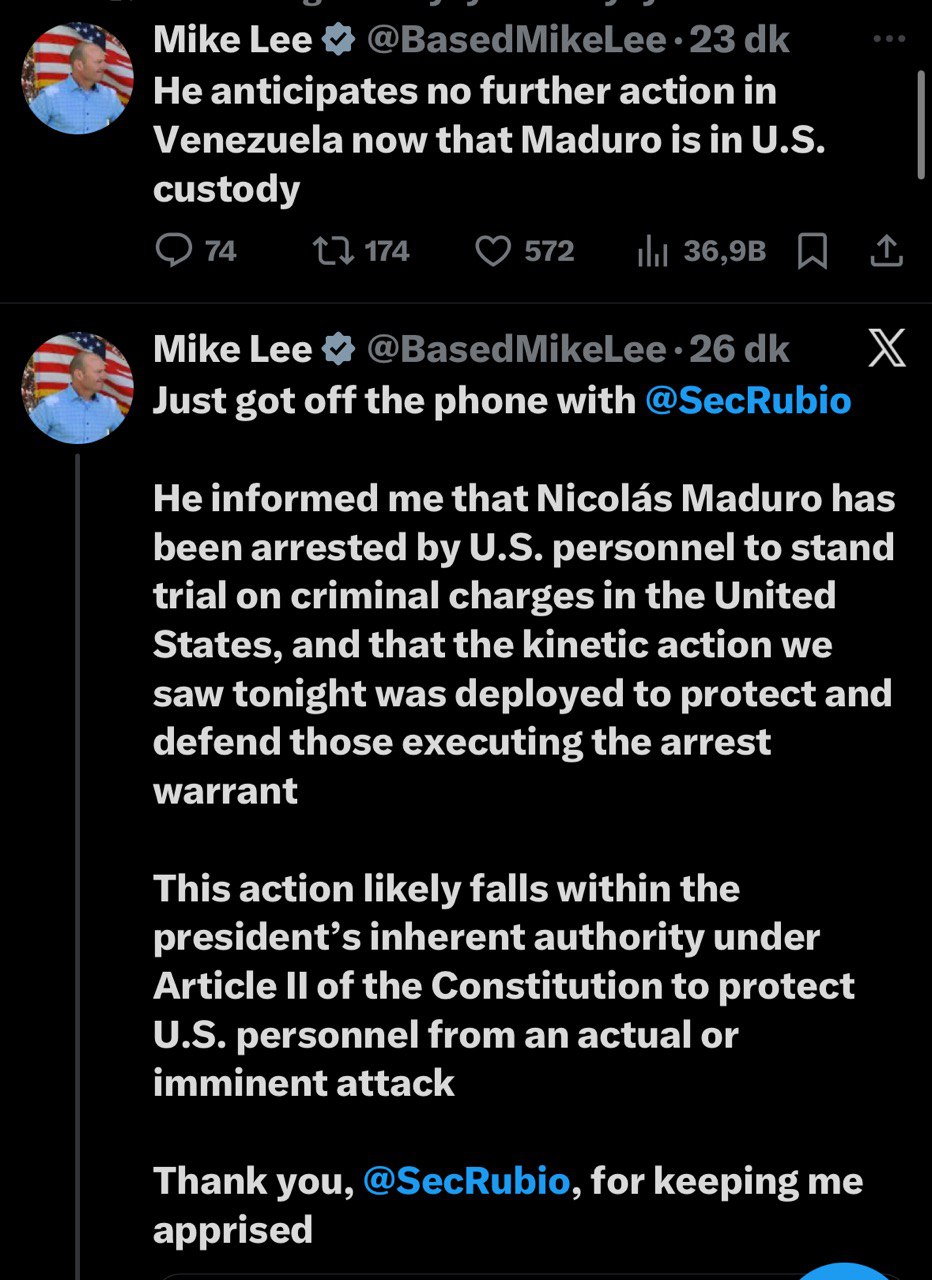Viewport: 932px width, 1280px height.
Task: Tap the share icon on first tweet
Action: point(885,252)
